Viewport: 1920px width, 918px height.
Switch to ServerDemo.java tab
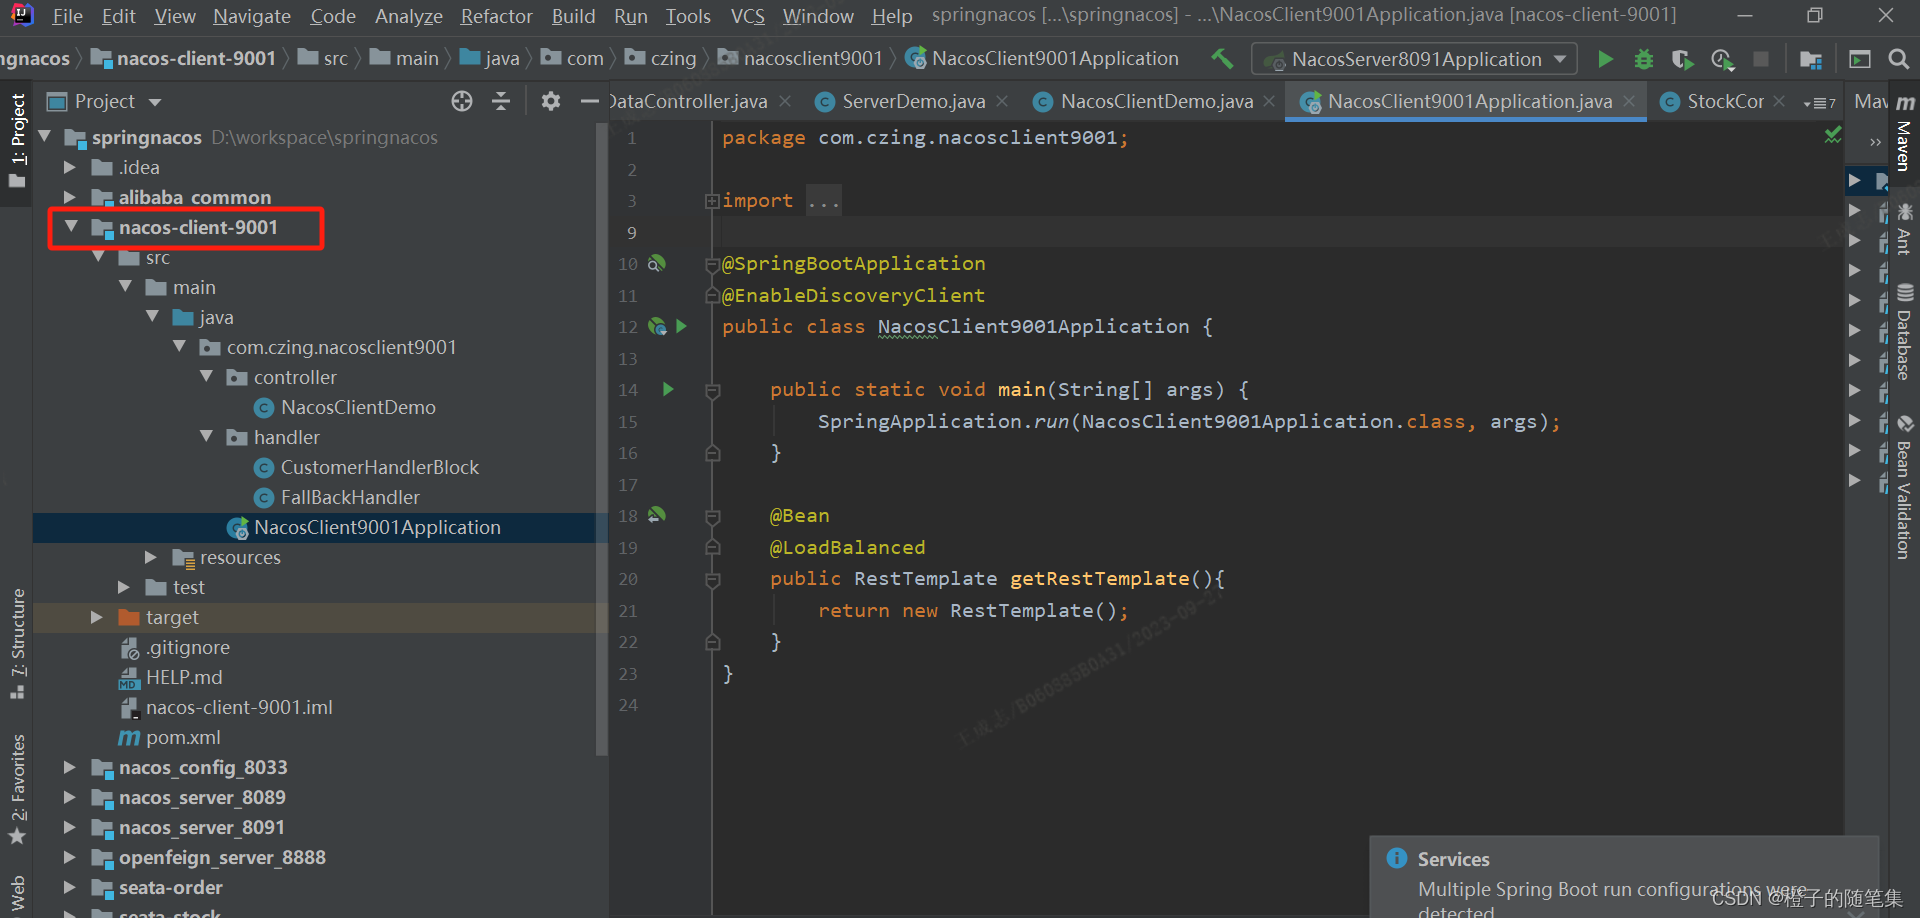pyautogui.click(x=912, y=101)
